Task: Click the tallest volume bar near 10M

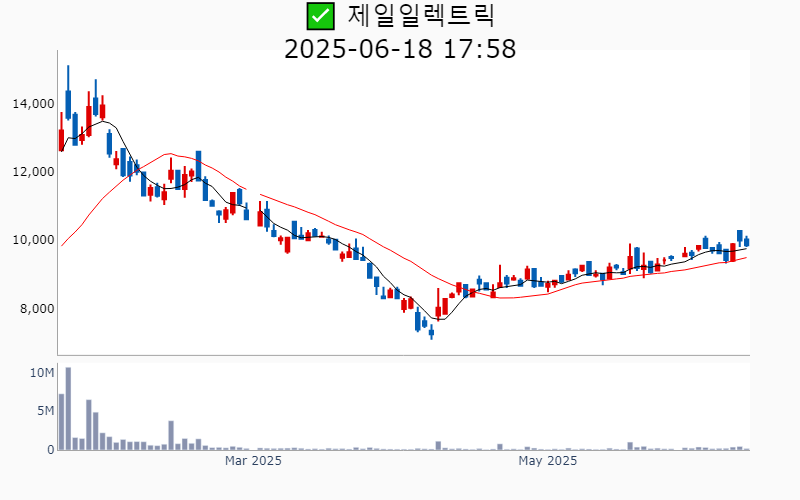Action: pyautogui.click(x=68, y=409)
